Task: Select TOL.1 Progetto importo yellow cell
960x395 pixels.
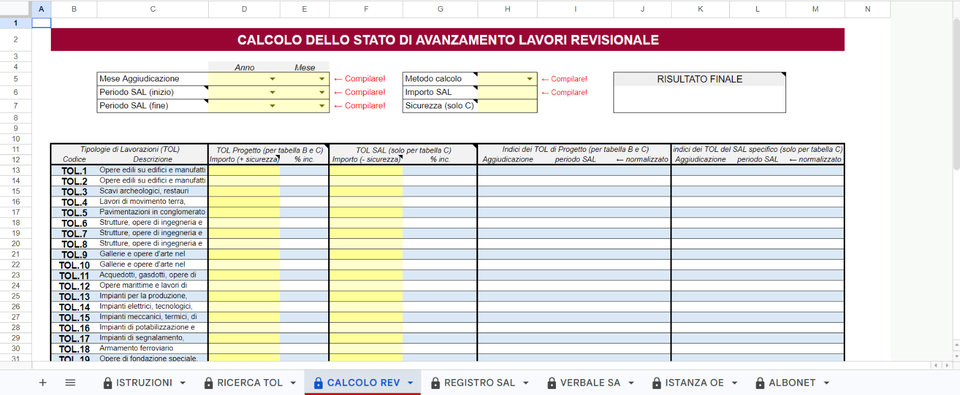Action: [244, 170]
